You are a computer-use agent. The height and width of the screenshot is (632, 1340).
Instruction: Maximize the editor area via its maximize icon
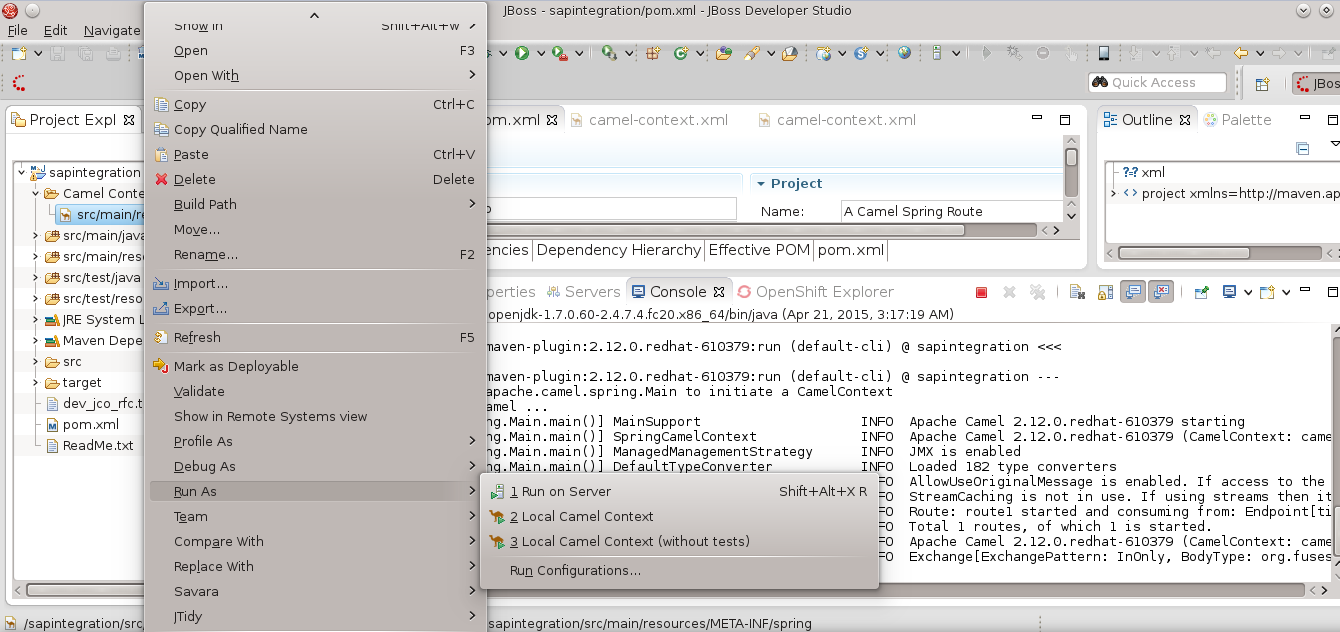tap(1065, 119)
